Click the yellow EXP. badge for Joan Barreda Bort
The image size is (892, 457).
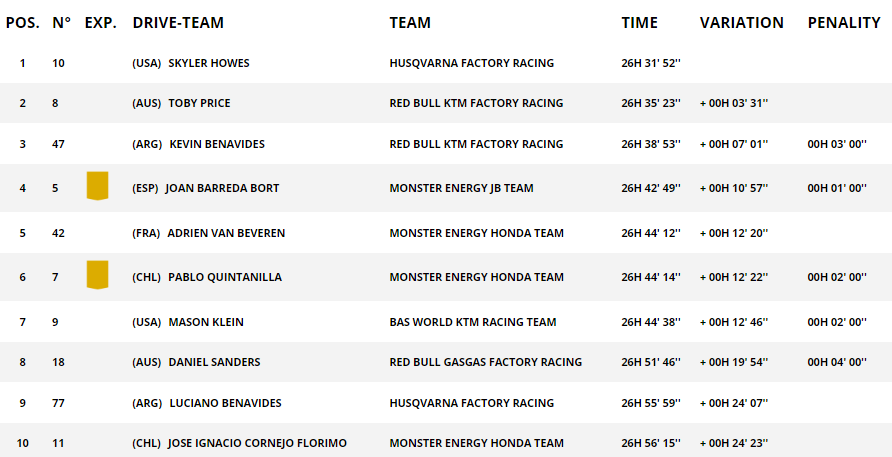[97, 186]
